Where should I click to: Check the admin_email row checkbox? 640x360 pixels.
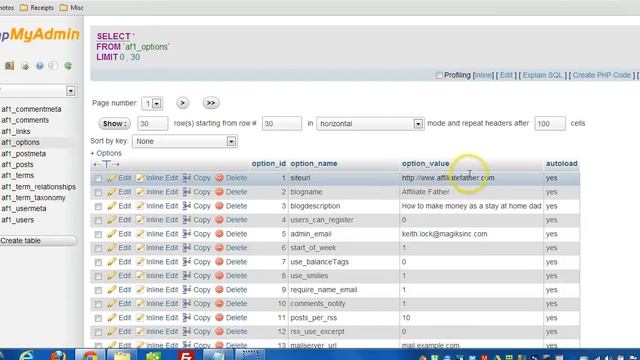(x=98, y=235)
